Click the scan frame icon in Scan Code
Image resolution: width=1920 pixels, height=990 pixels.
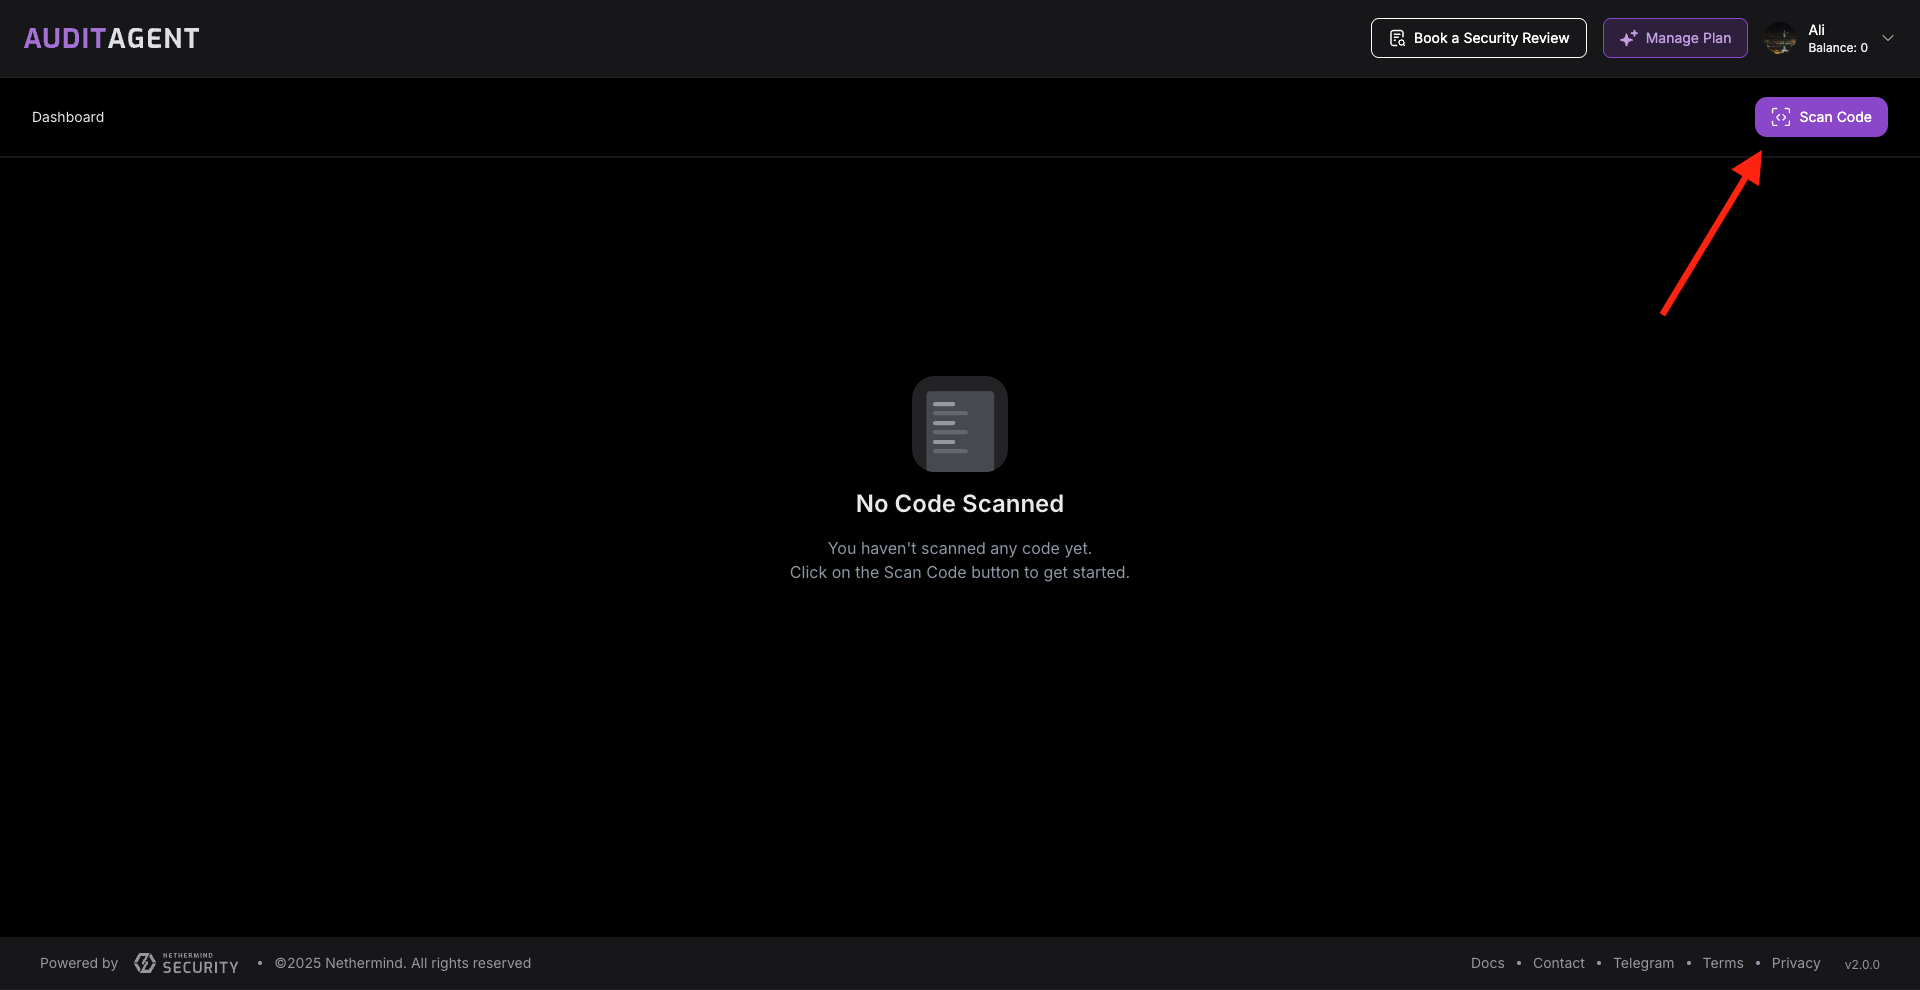pos(1780,117)
